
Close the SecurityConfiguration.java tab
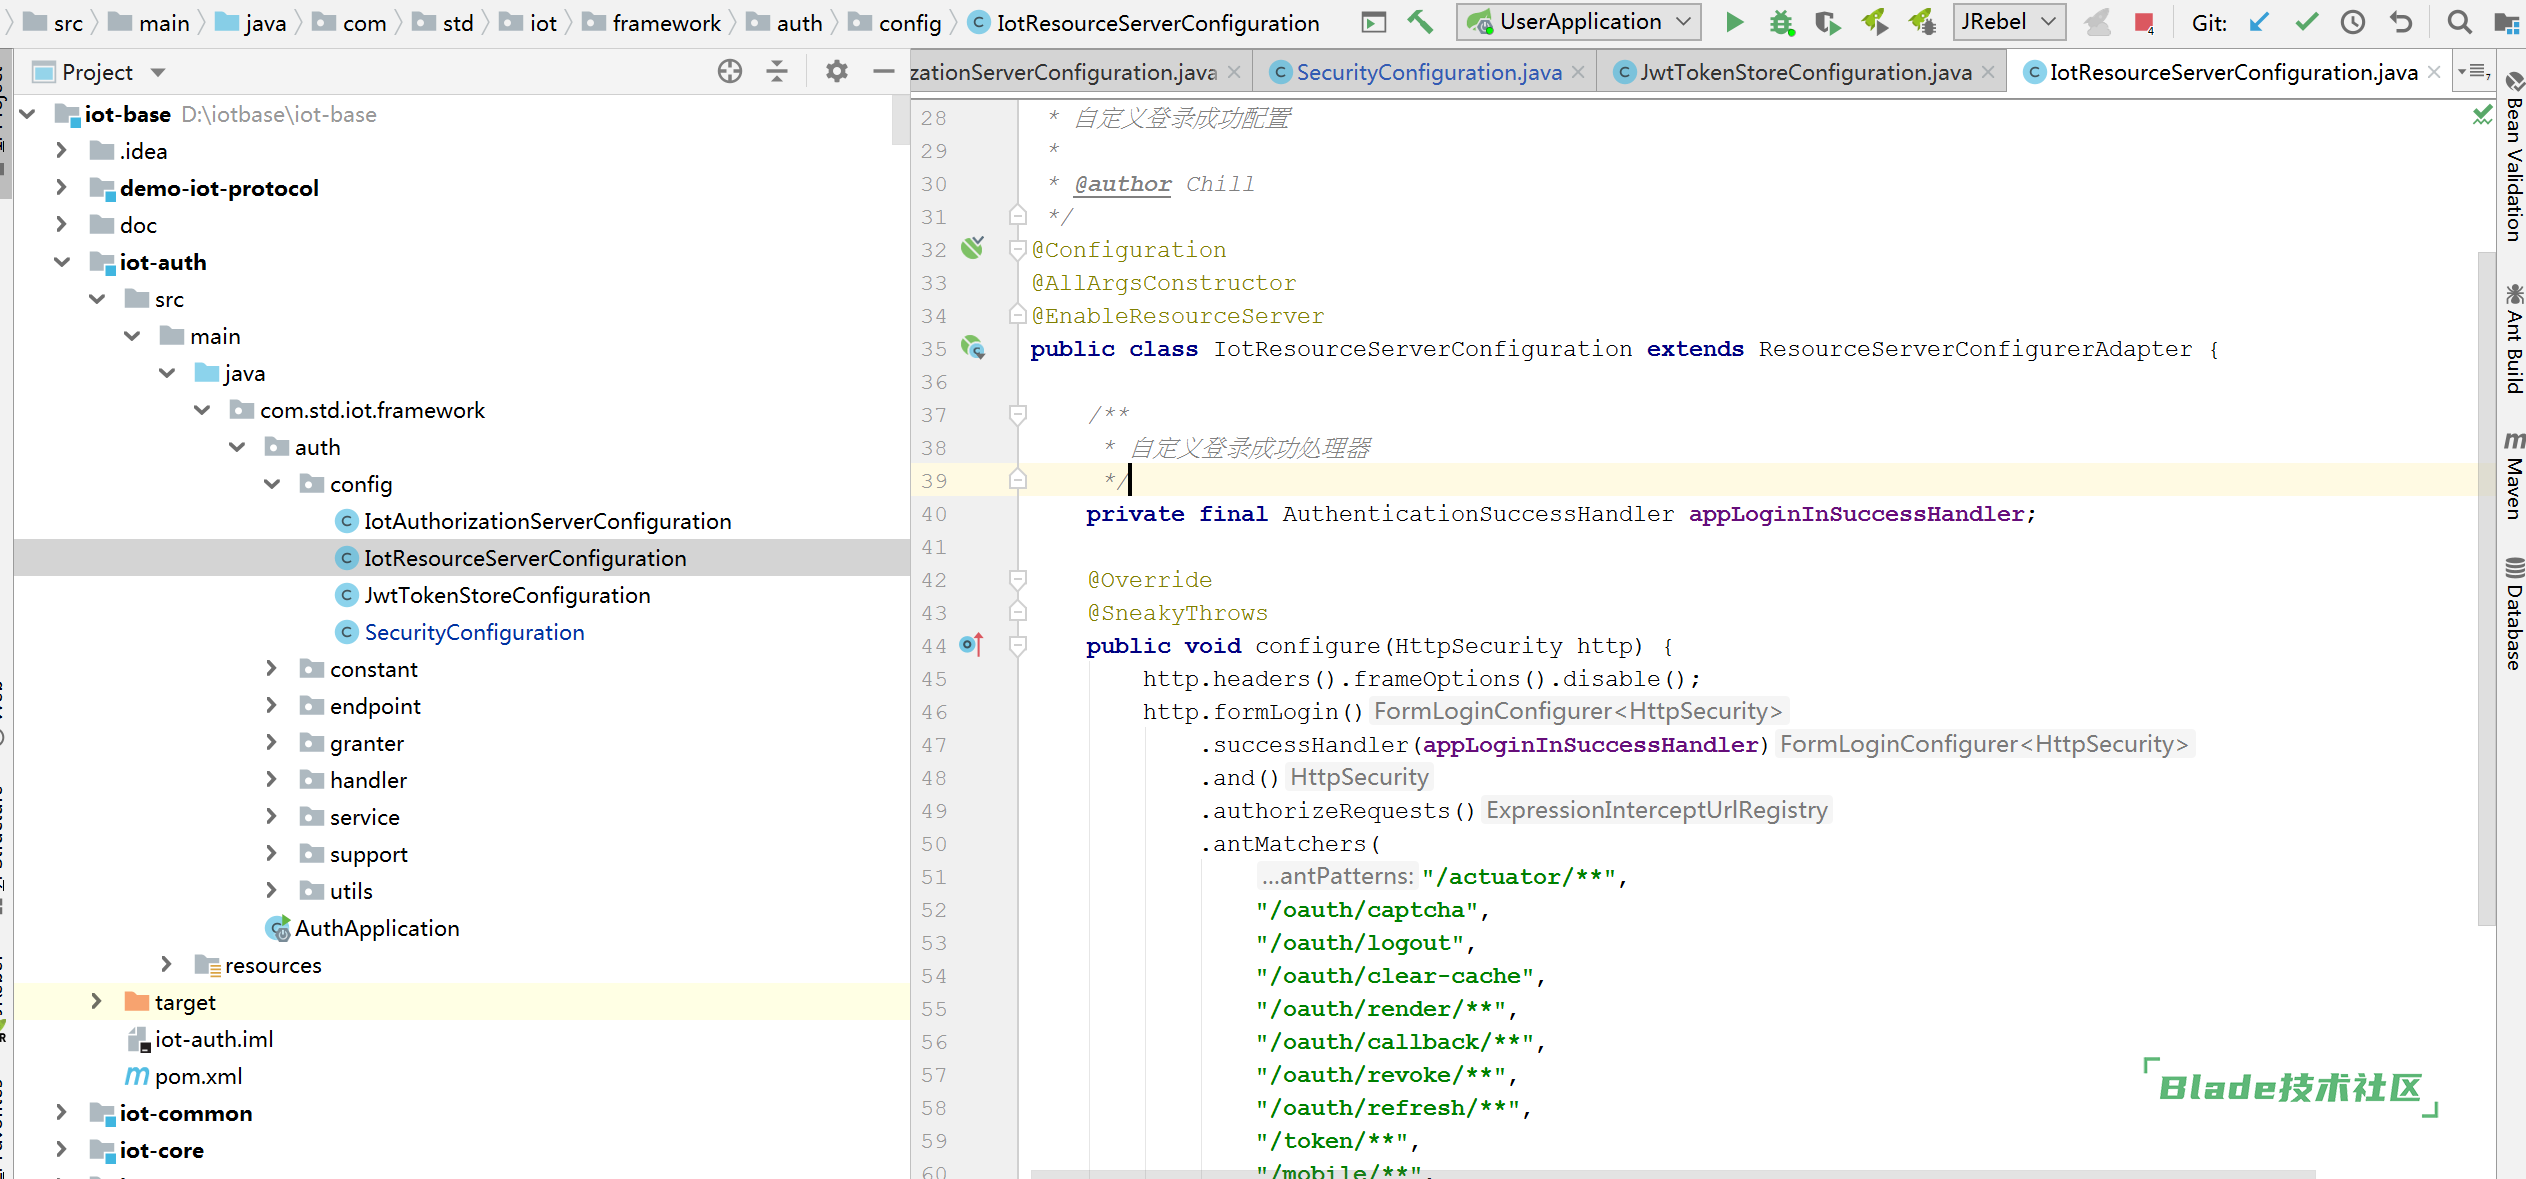[1579, 72]
